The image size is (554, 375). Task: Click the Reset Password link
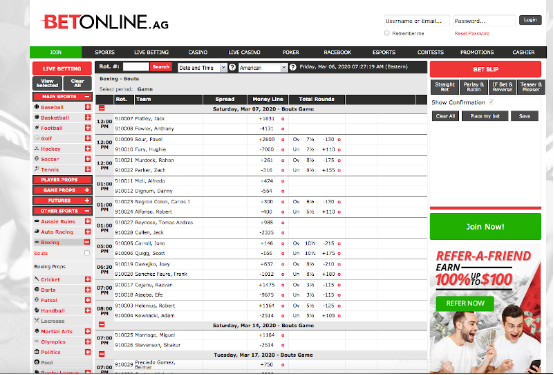tap(472, 33)
